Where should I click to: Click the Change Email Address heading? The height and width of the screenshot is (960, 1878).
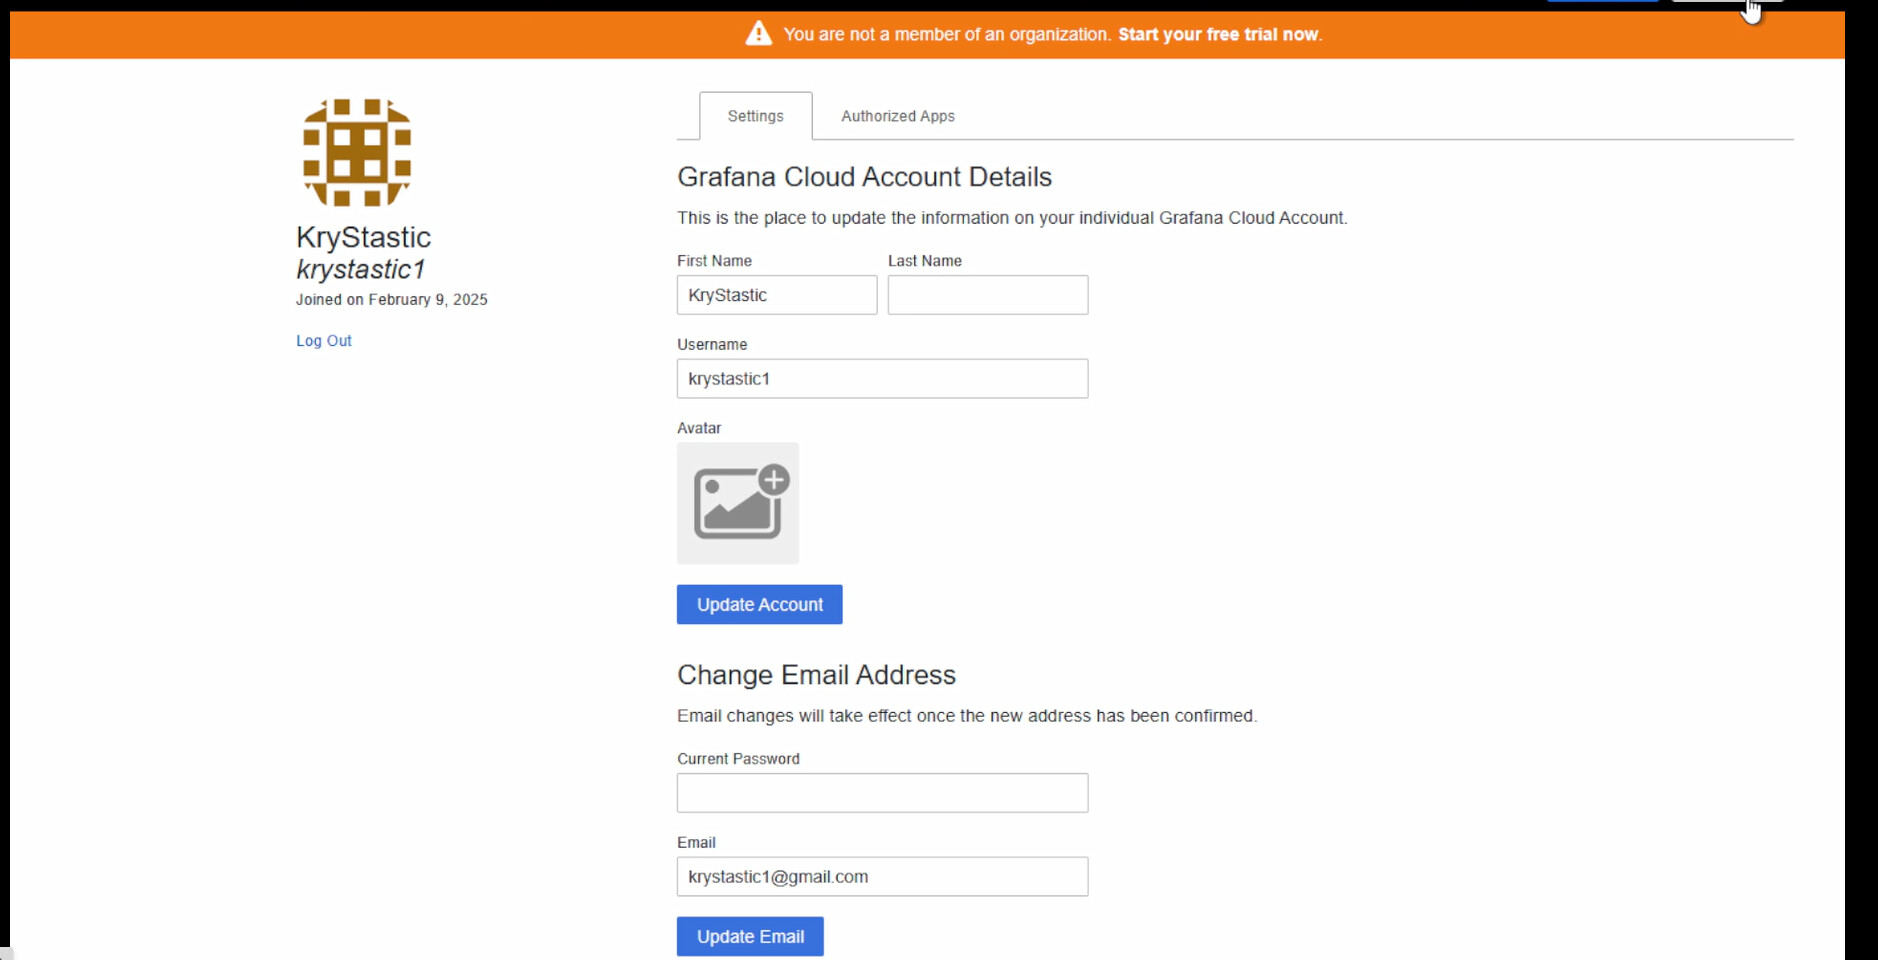click(x=816, y=675)
